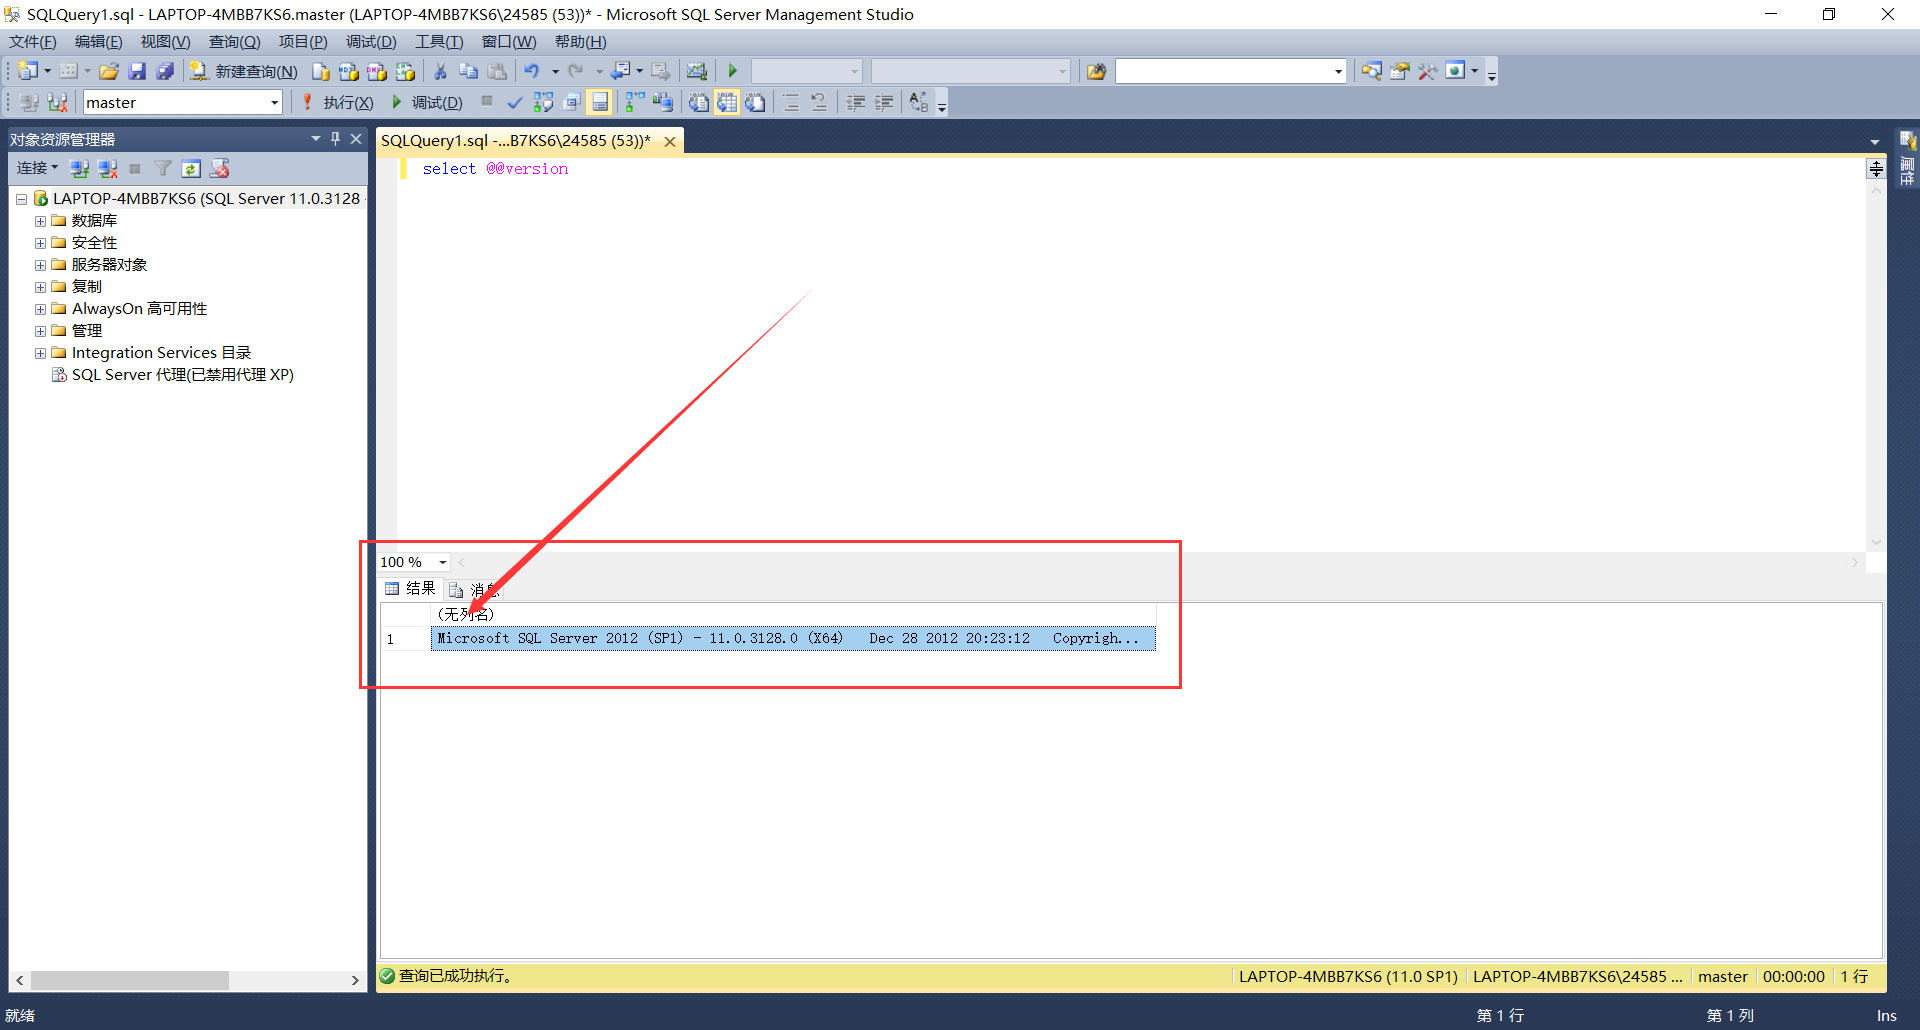Expand the 数据库 folder
Screen dimensions: 1920x1030
[x=40, y=221]
